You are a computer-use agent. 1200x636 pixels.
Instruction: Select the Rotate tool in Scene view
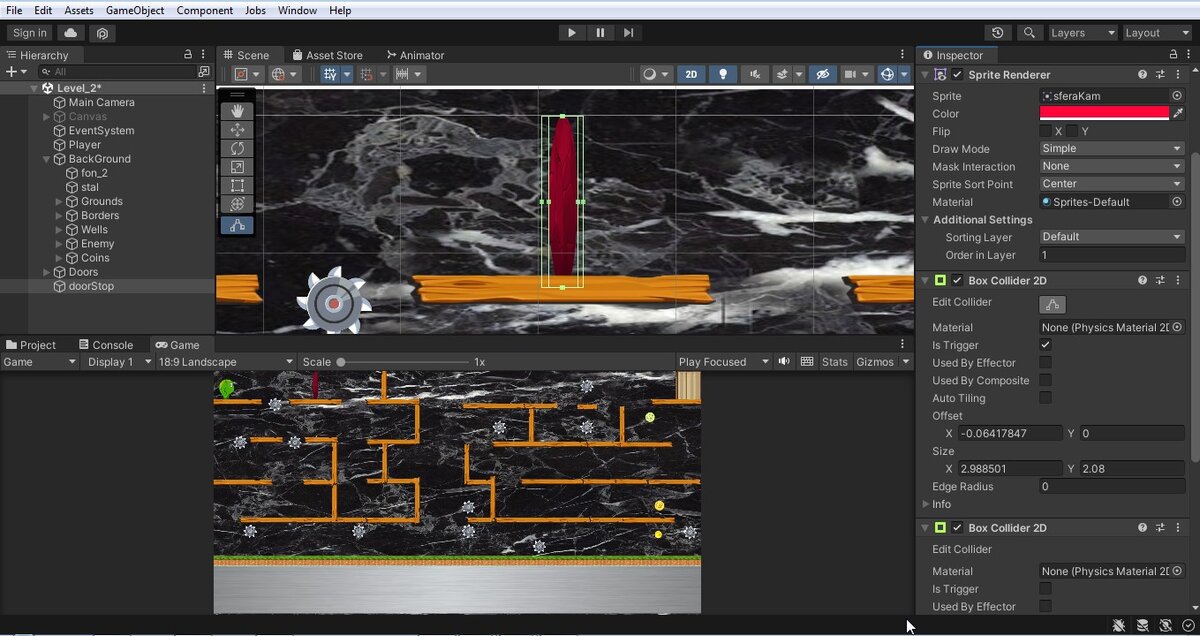237,148
